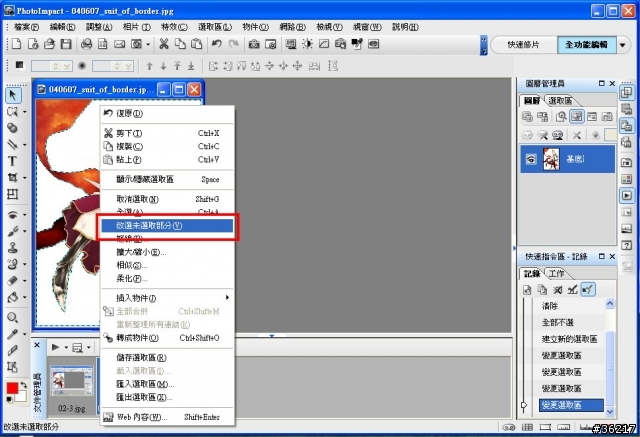Click the Undo arrow toolbar icon
The image size is (640, 437).
point(216,44)
